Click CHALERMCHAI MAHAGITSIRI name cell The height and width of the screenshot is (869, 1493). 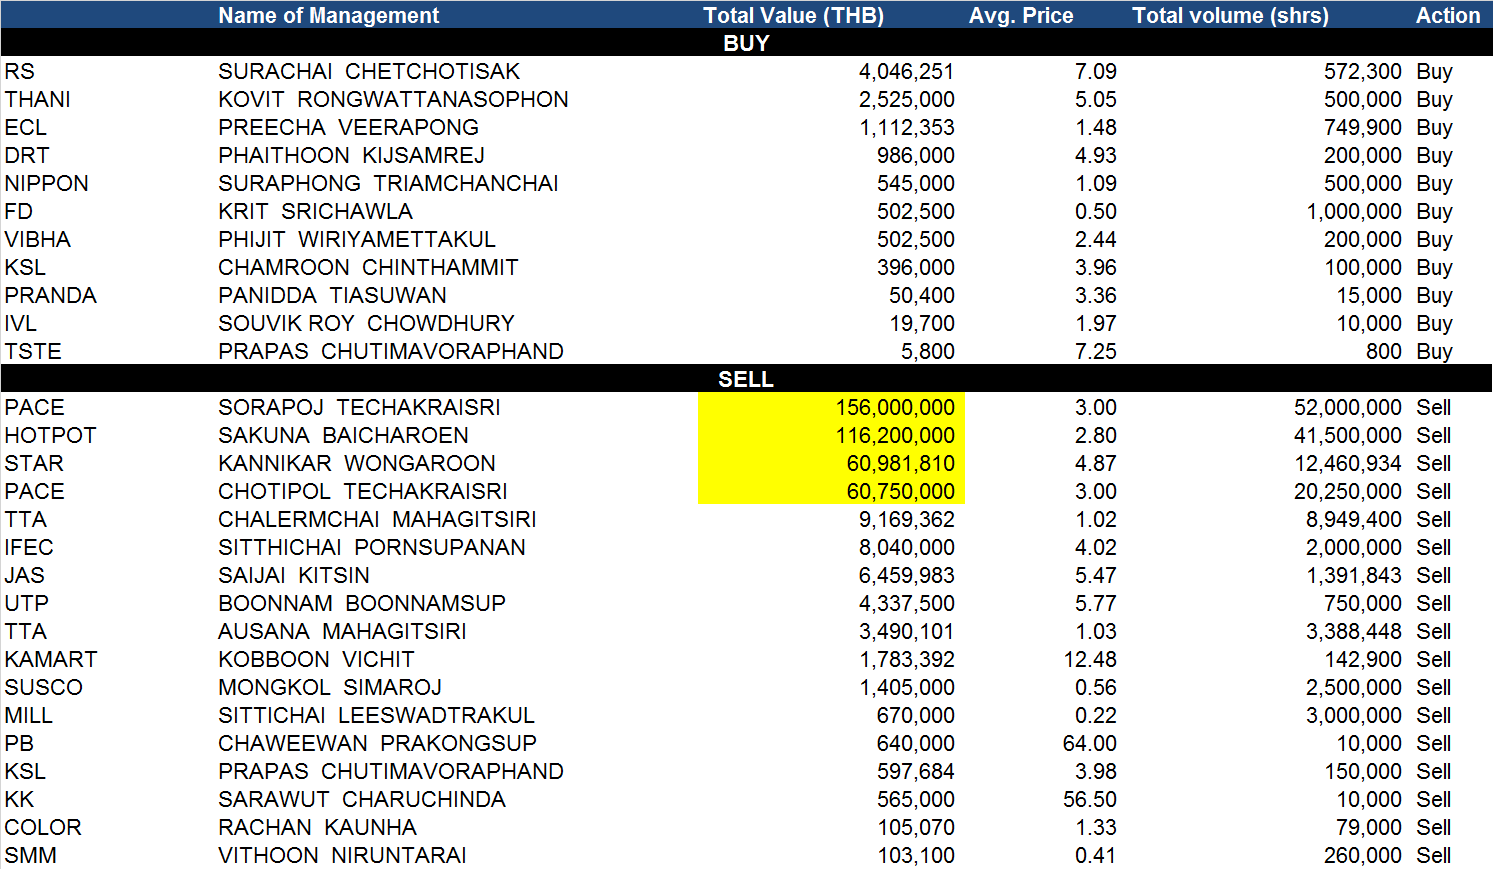[x=377, y=519]
